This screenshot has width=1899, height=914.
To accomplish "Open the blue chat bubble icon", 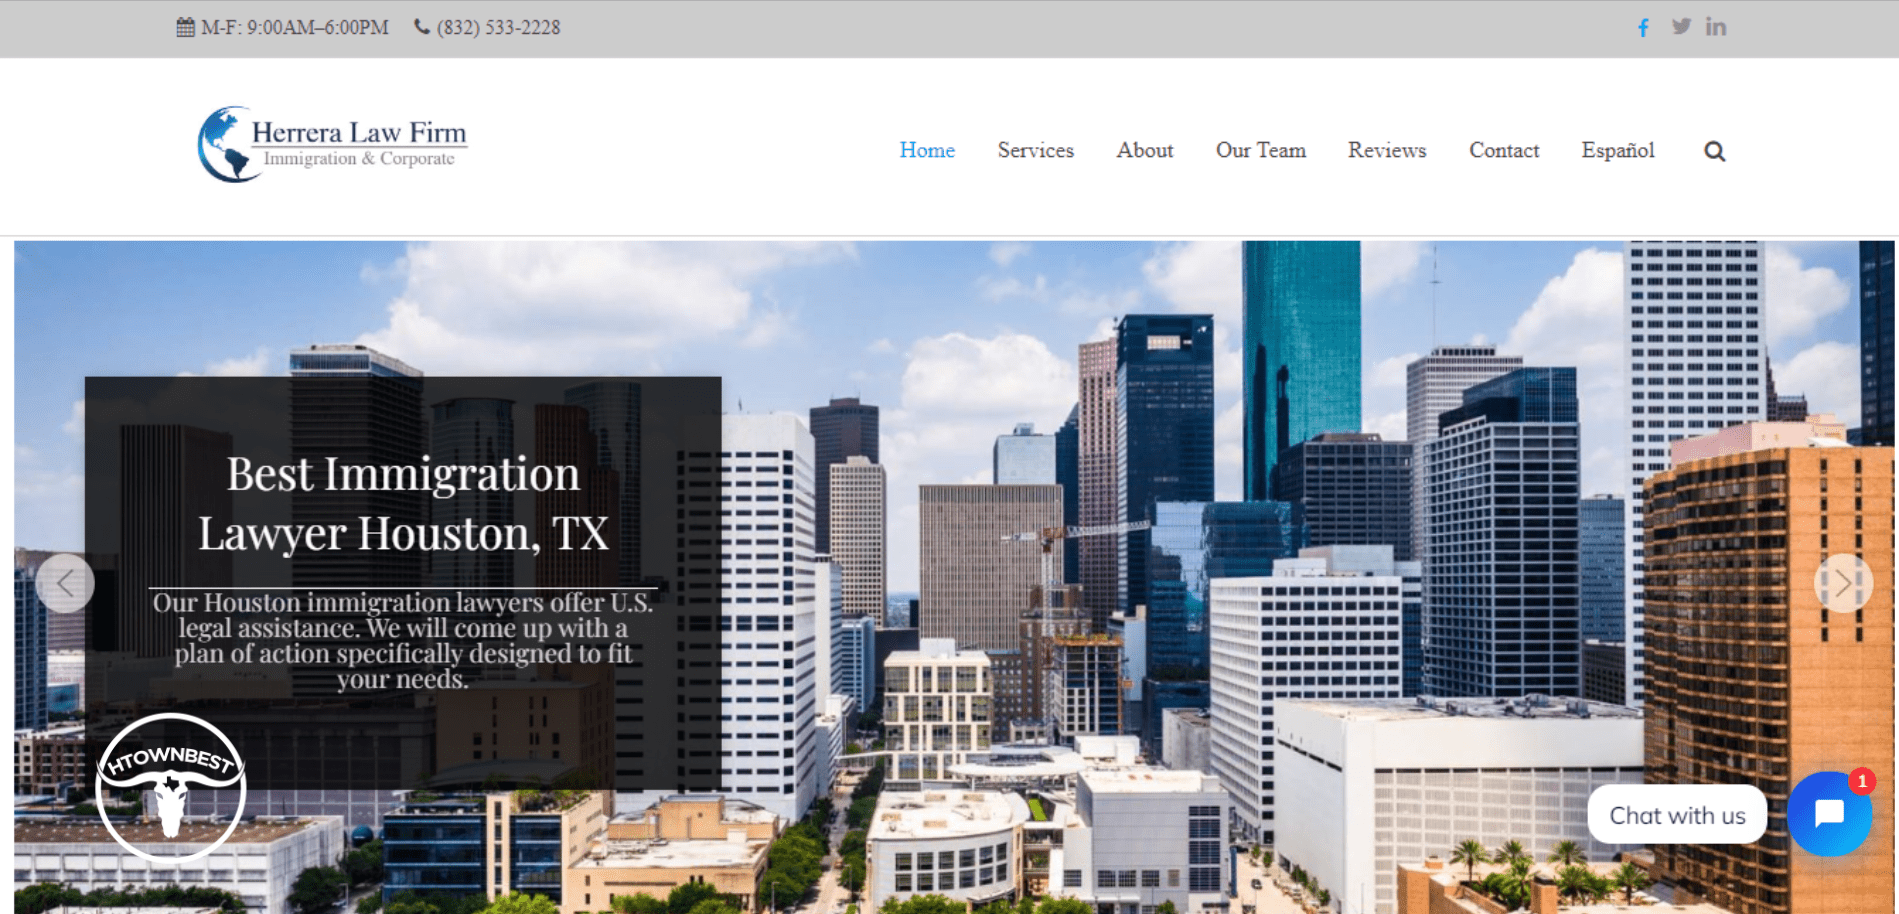I will tap(1829, 814).
